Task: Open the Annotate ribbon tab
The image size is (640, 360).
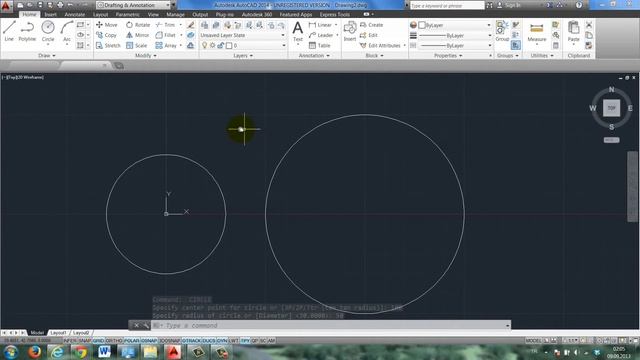Action: [x=75, y=14]
